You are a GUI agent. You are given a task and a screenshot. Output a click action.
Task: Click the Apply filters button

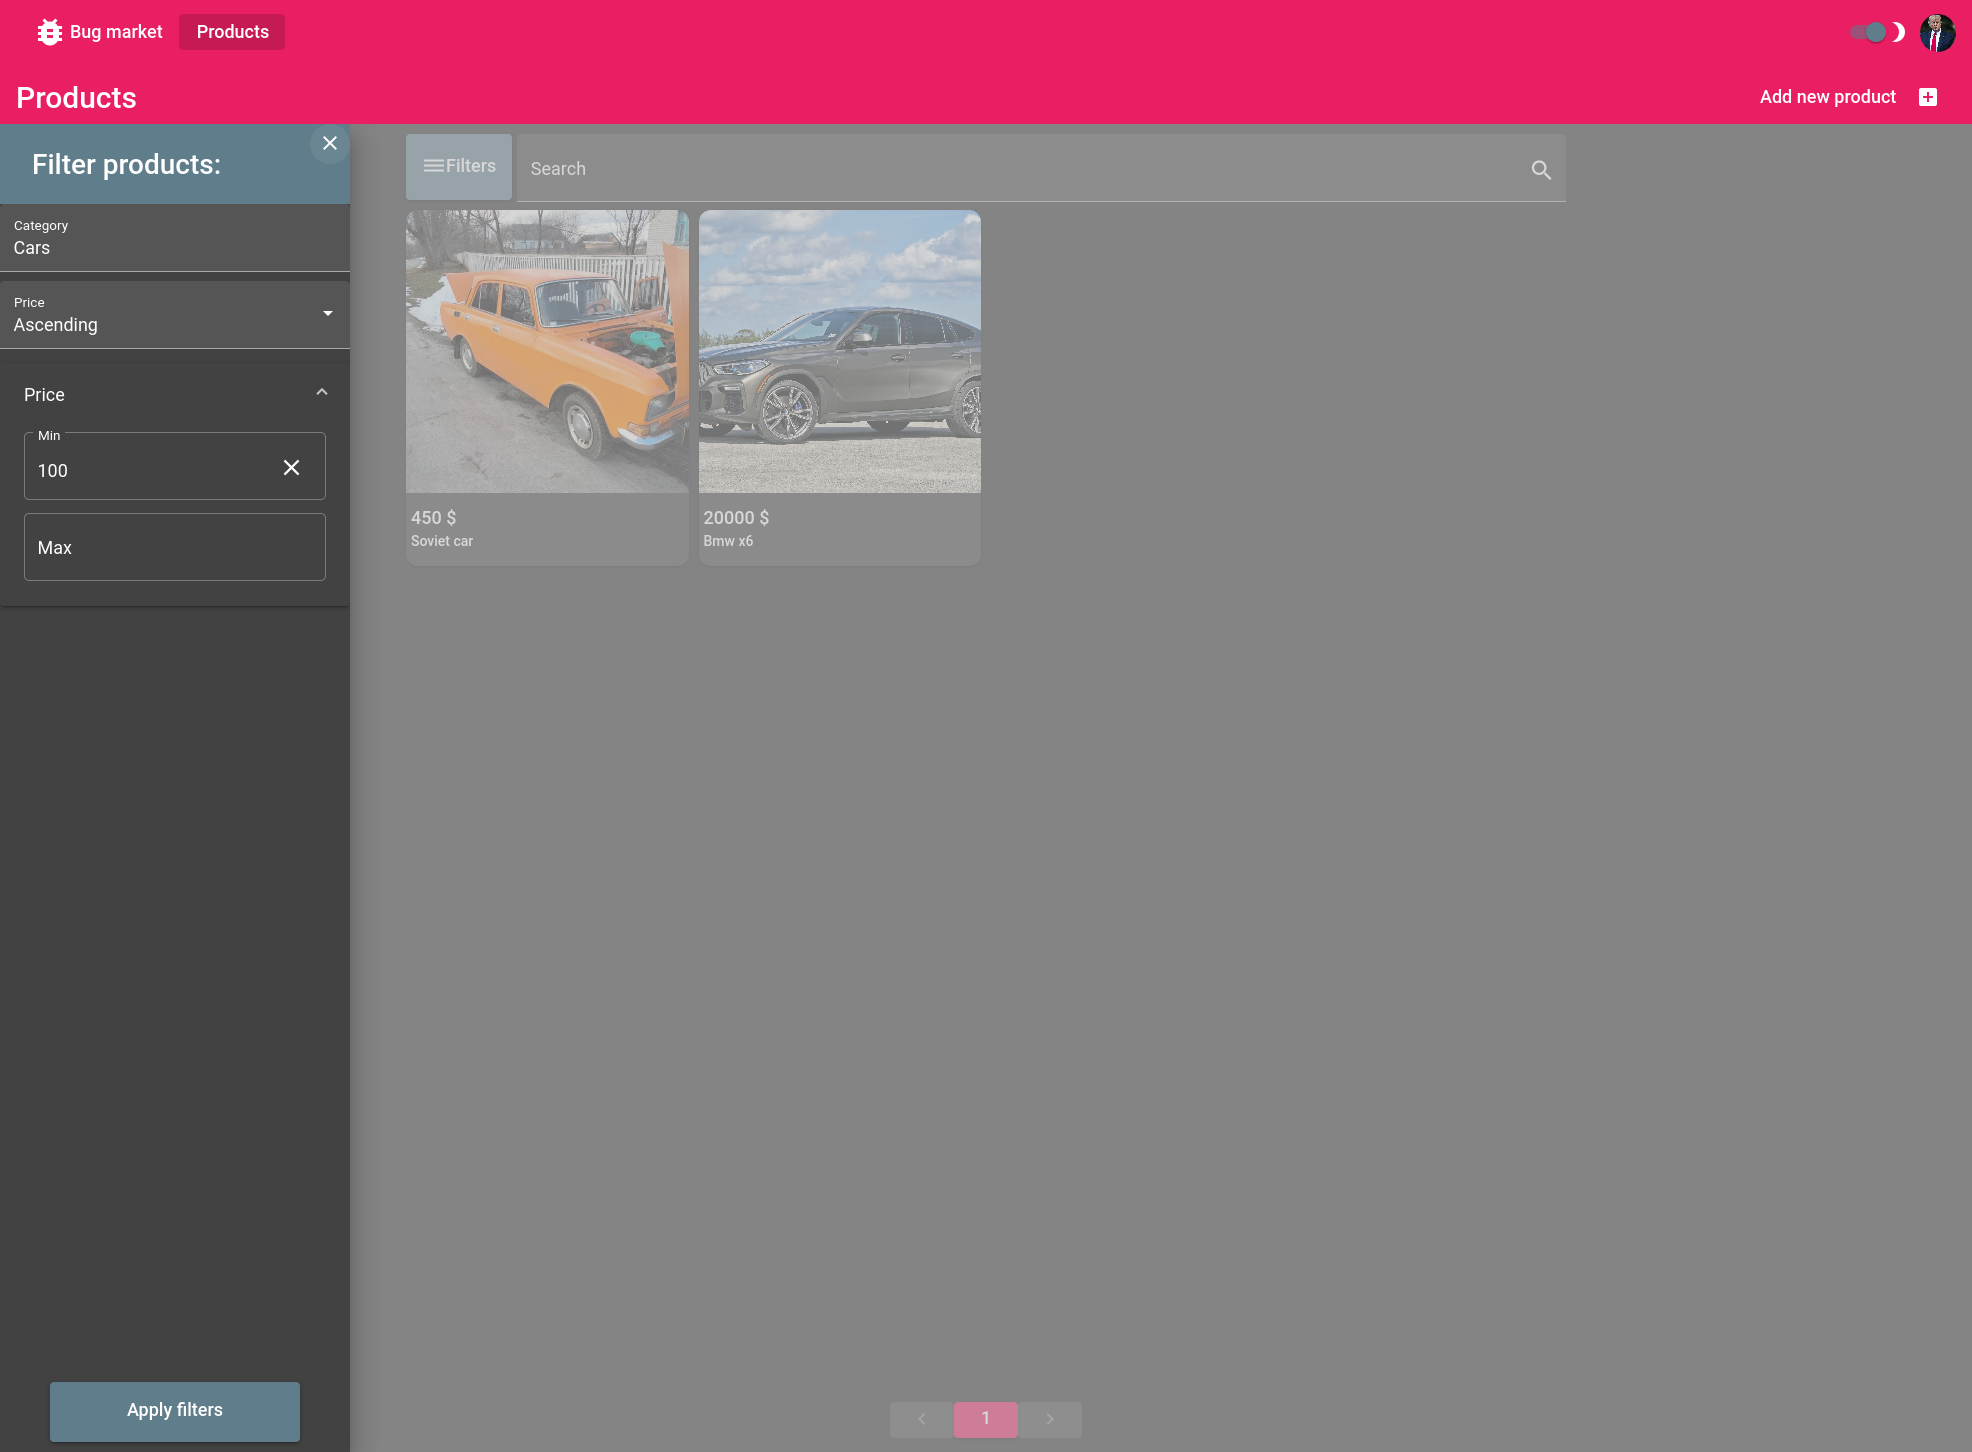click(175, 1411)
